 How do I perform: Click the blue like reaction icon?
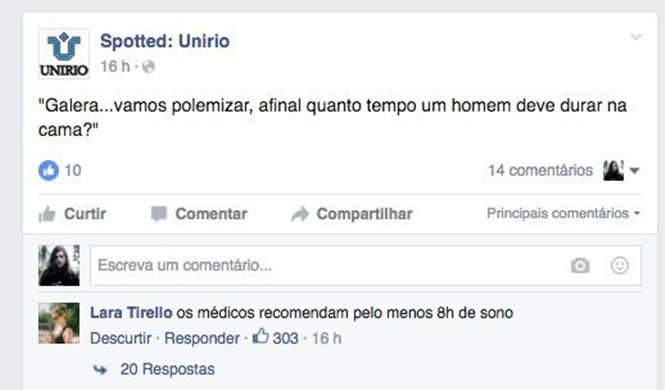pyautogui.click(x=49, y=170)
